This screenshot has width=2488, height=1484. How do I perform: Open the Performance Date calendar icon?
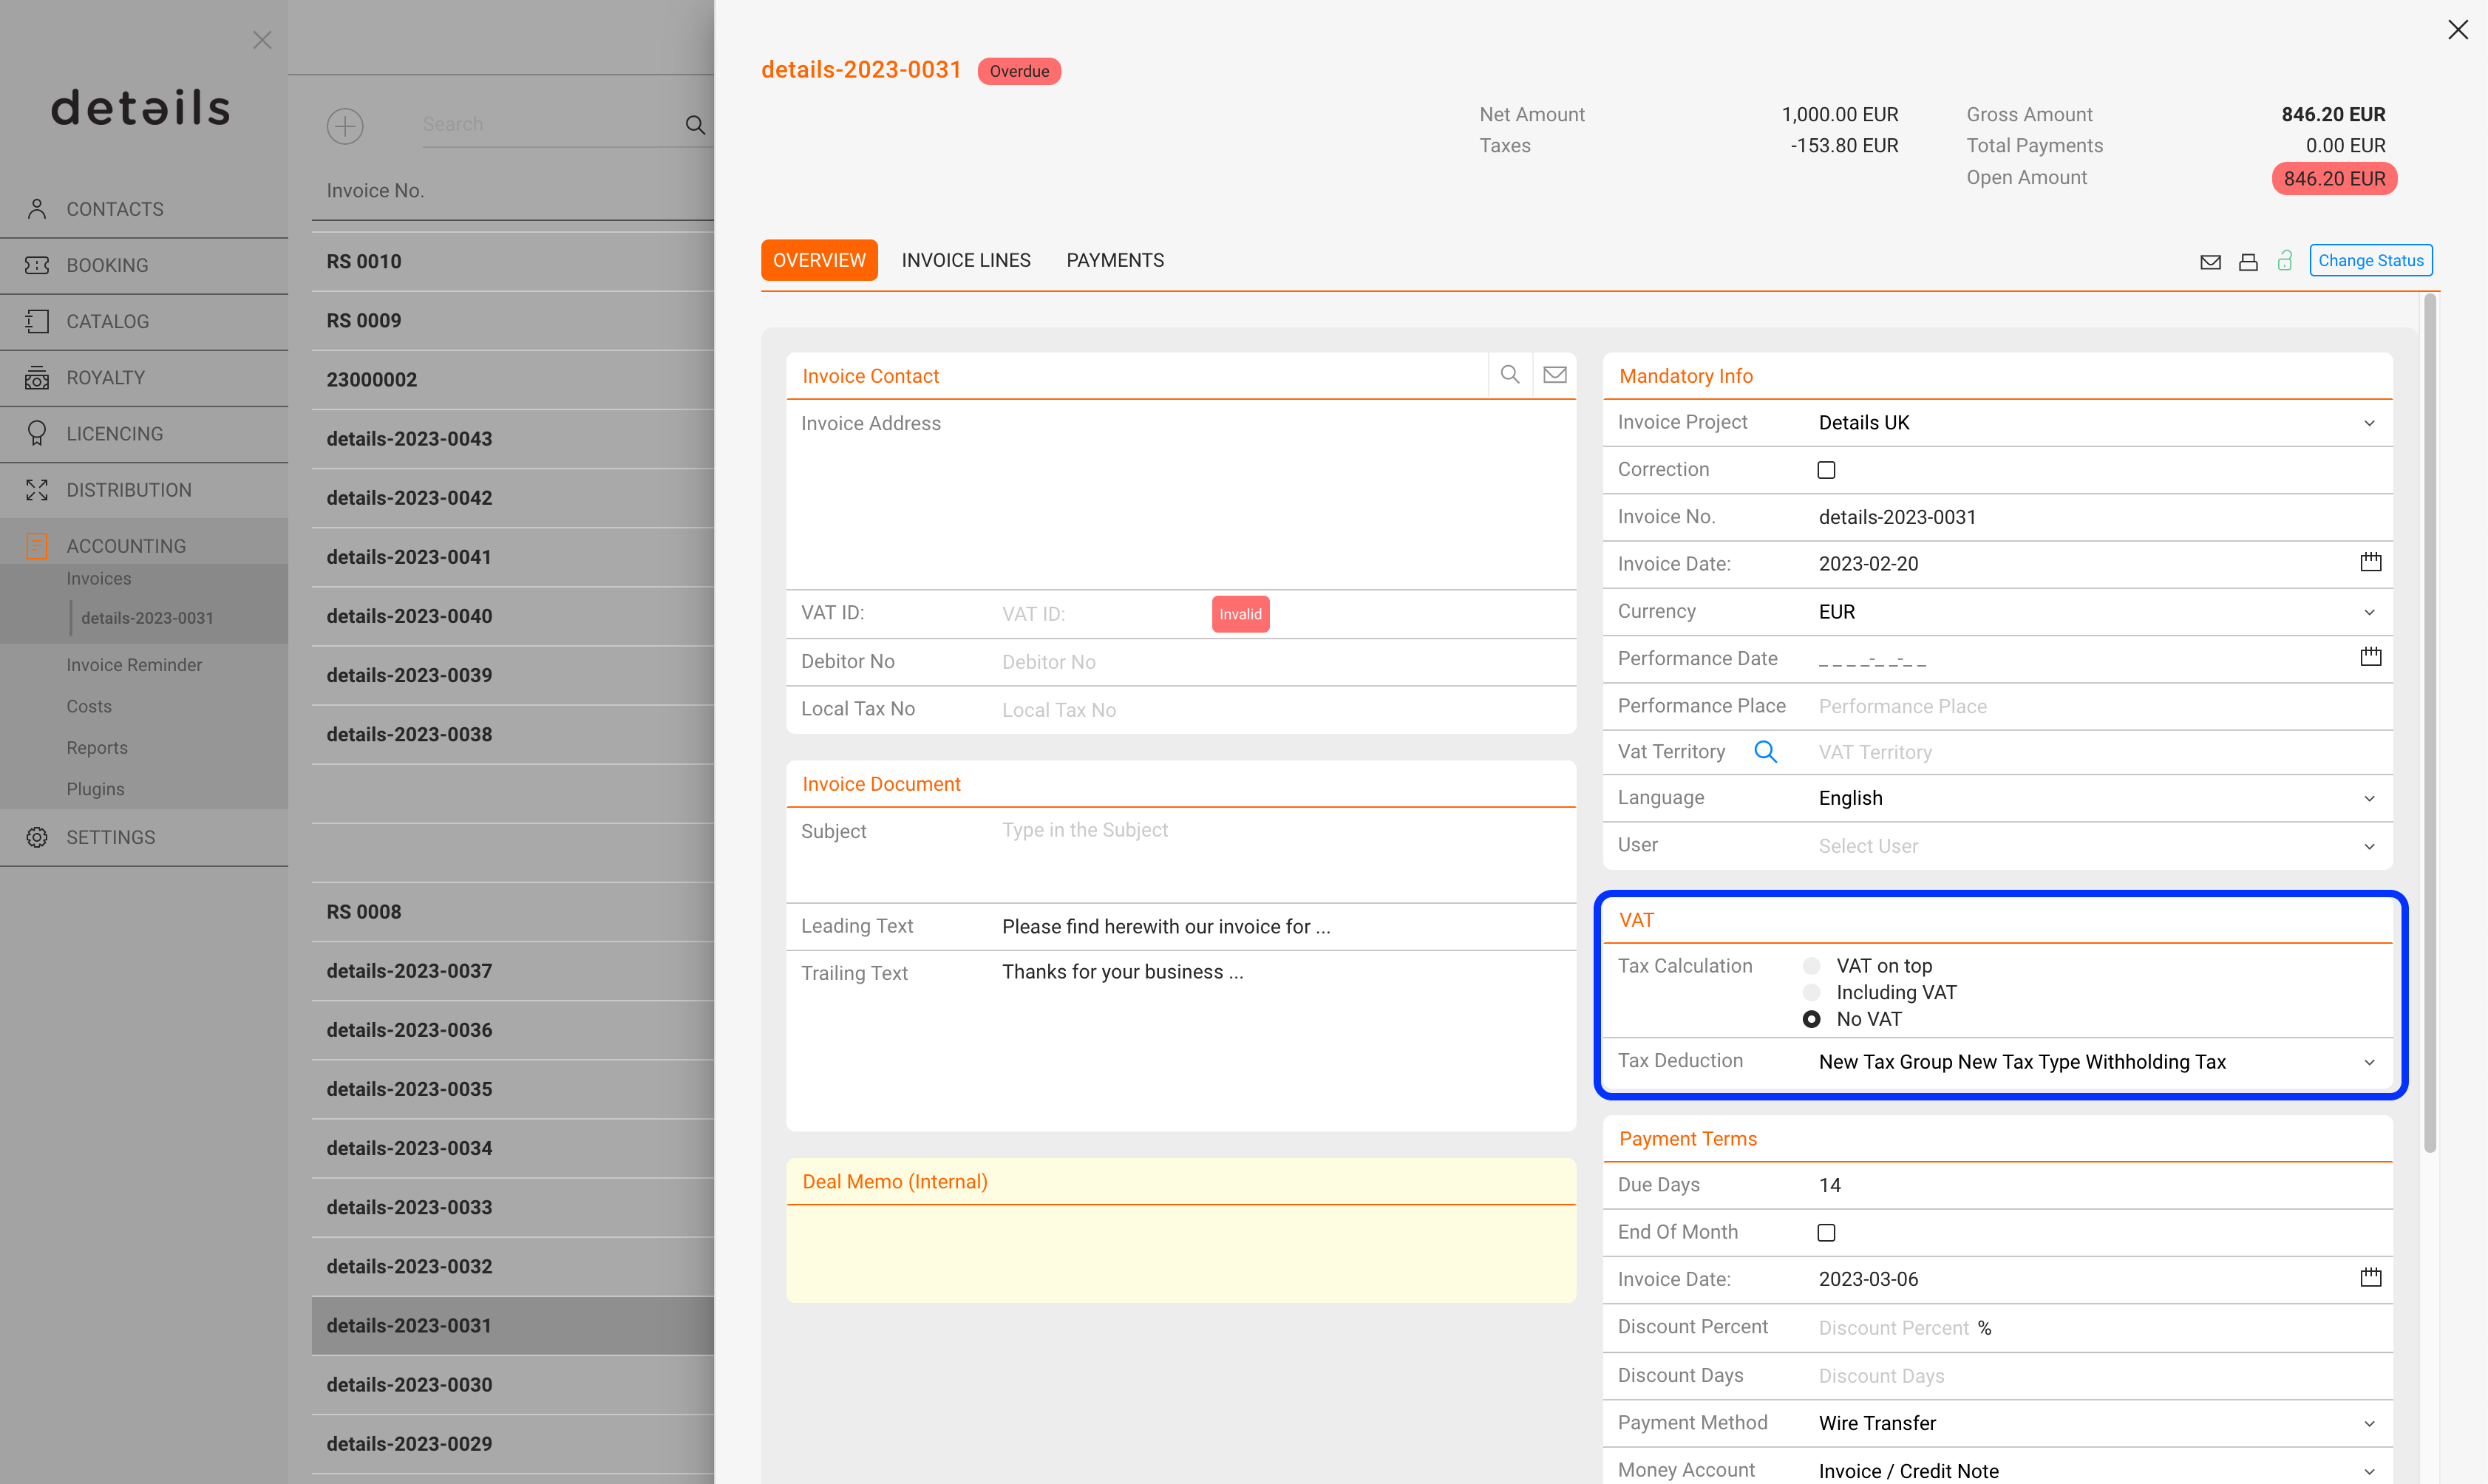pyautogui.click(x=2370, y=658)
